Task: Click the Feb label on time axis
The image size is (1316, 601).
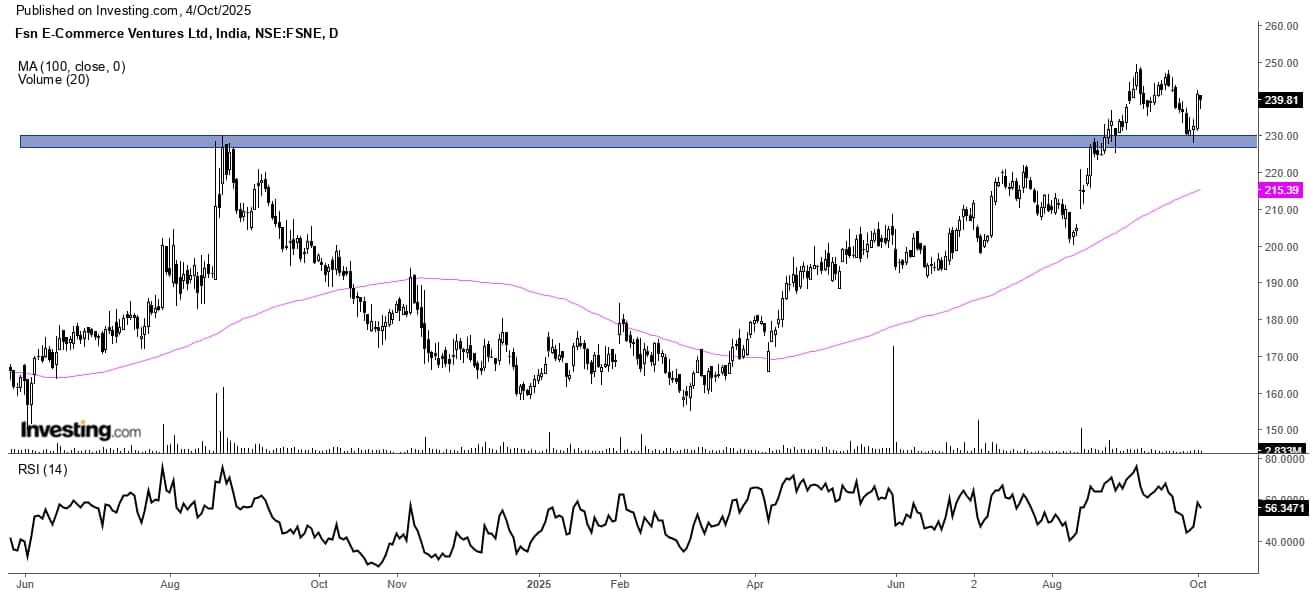Action: tap(619, 581)
